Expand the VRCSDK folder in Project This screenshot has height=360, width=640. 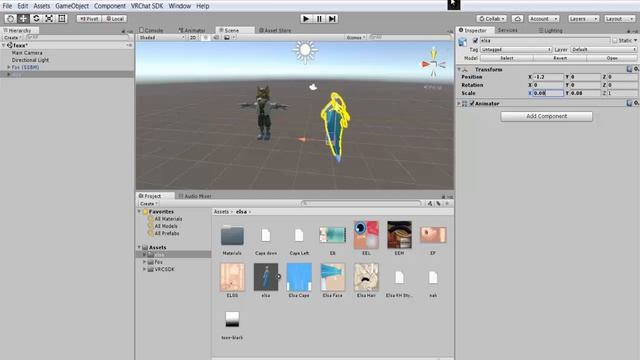pos(144,269)
